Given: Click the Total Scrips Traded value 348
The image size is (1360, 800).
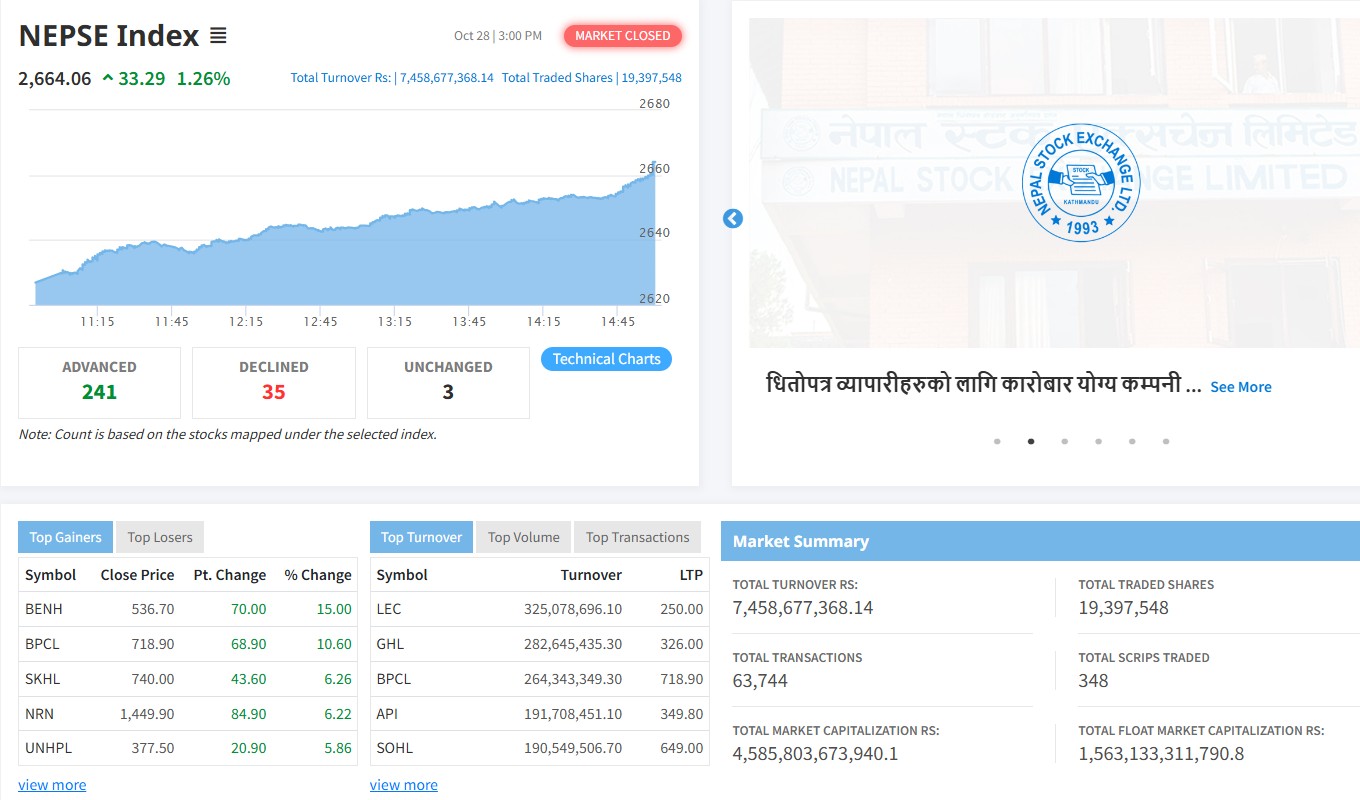Looking at the screenshot, I should pos(1093,681).
